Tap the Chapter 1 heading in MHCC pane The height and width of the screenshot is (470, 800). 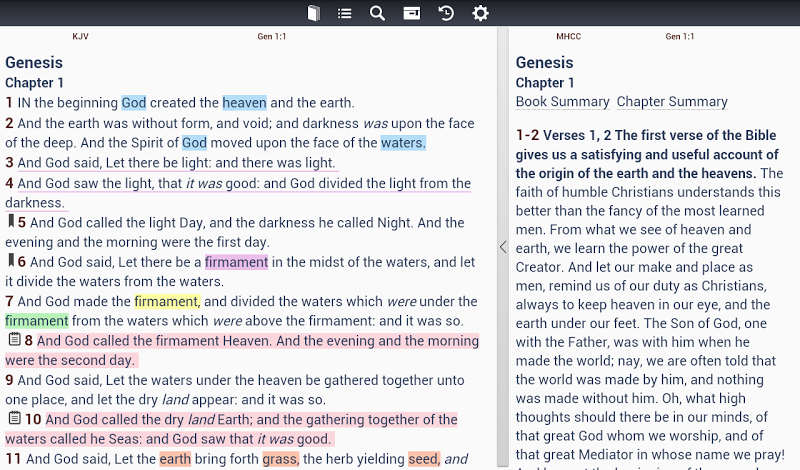tap(544, 83)
